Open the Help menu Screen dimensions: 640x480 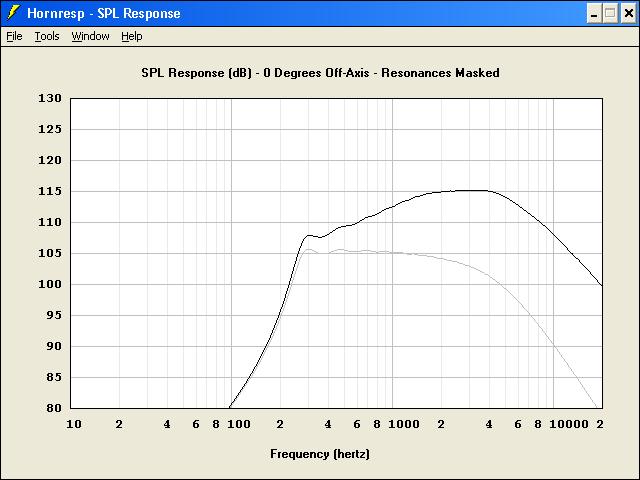tap(132, 36)
